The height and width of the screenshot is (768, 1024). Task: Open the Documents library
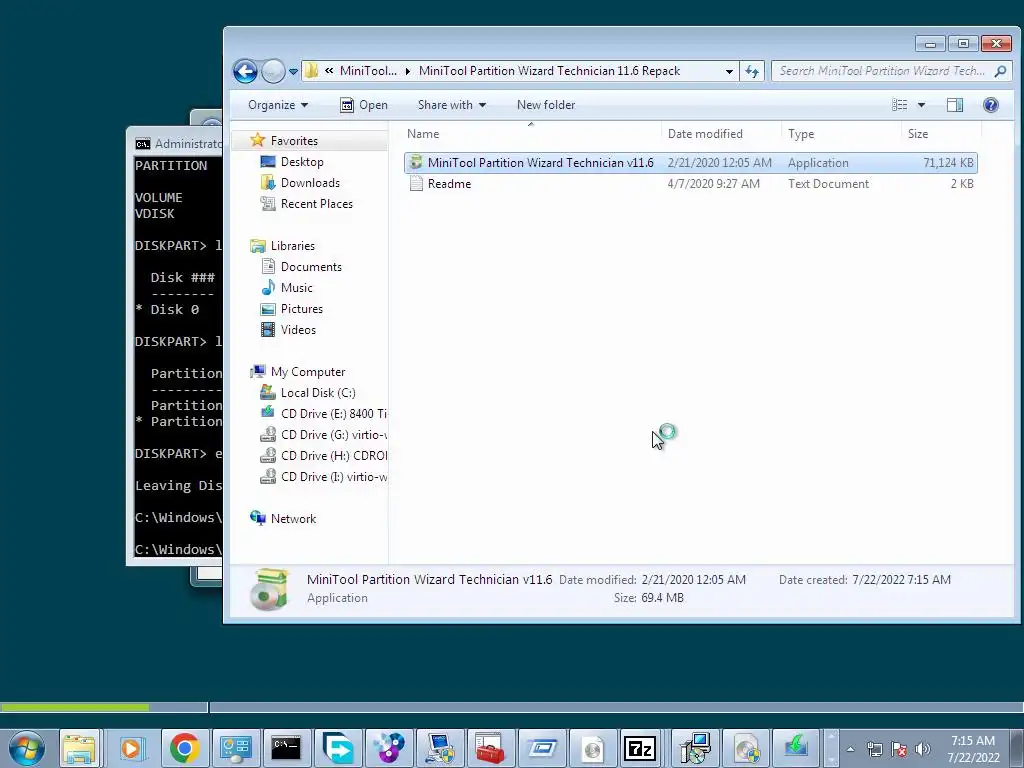(311, 267)
